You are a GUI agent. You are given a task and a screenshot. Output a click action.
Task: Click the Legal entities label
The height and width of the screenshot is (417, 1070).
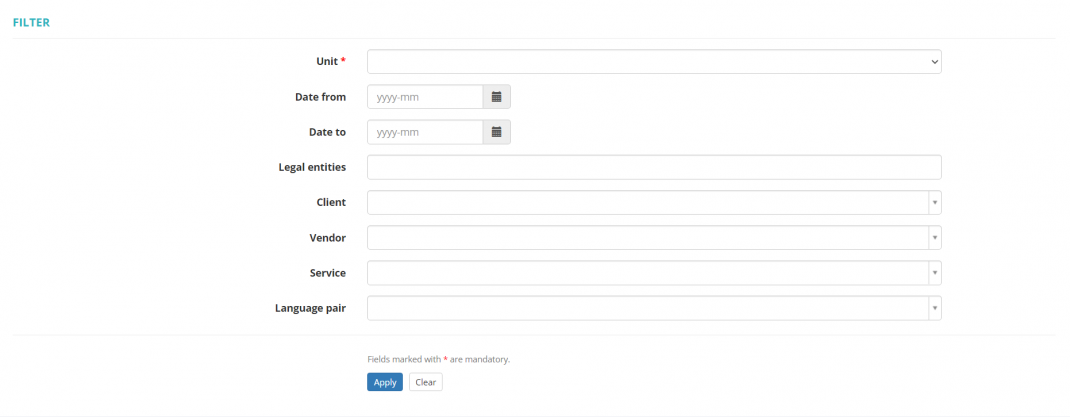coord(312,167)
